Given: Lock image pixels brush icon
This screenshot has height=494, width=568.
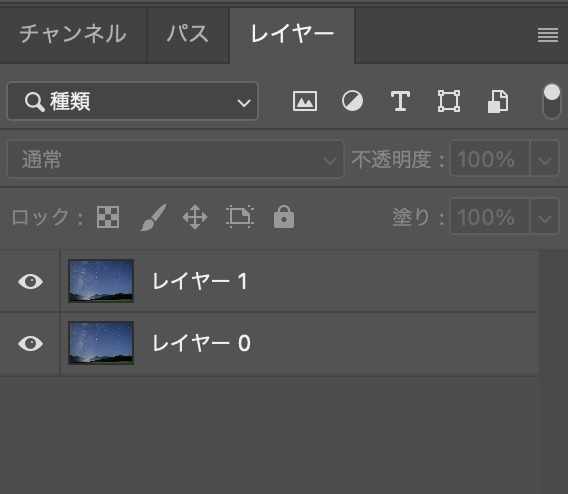Looking at the screenshot, I should pyautogui.click(x=153, y=217).
